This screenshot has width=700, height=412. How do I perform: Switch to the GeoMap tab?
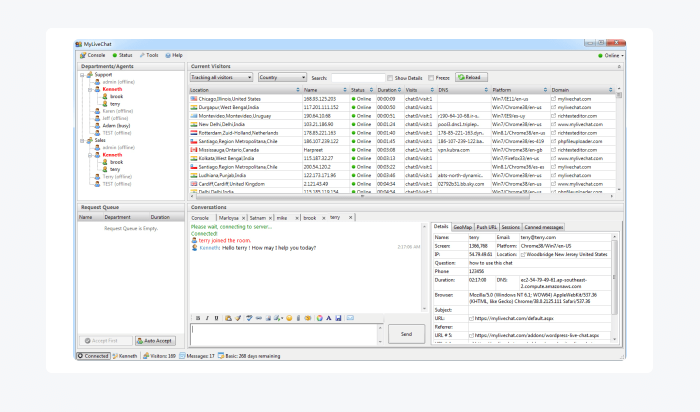tap(462, 227)
